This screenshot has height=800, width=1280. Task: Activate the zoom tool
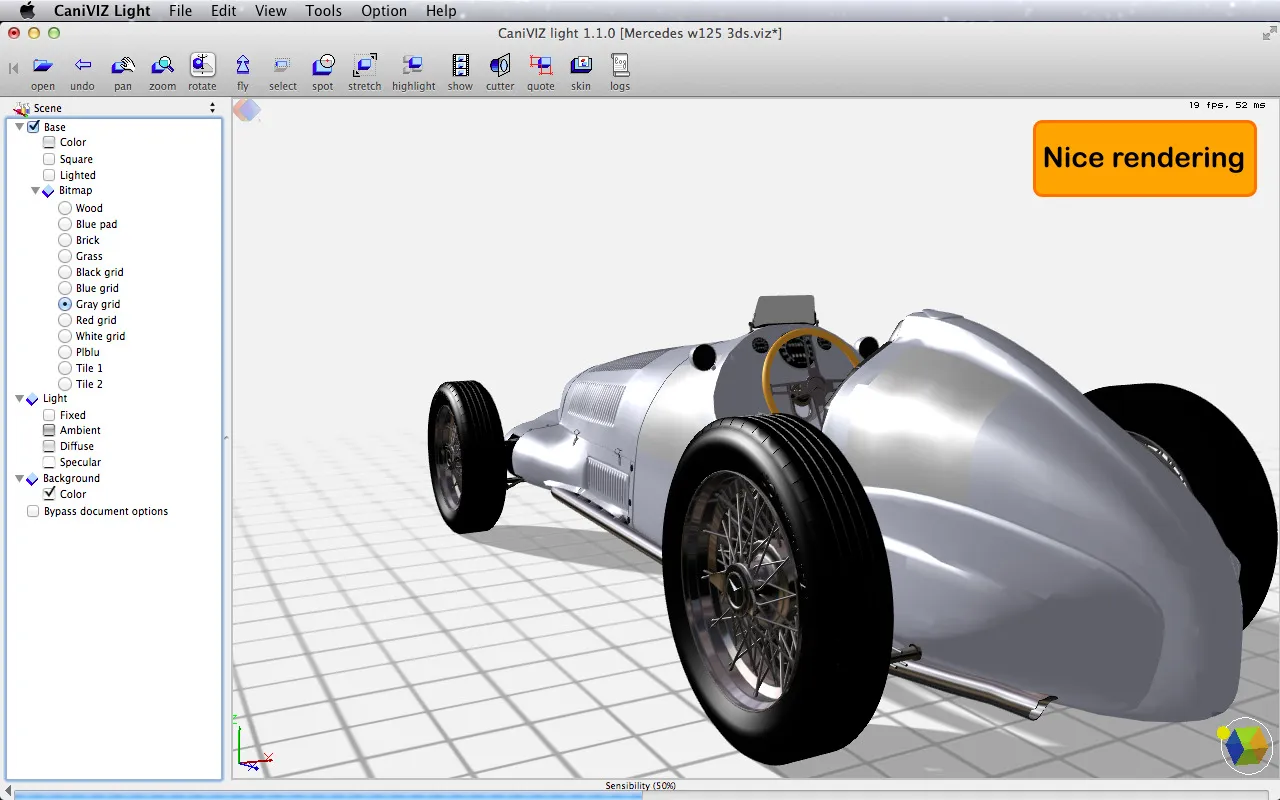tap(162, 67)
